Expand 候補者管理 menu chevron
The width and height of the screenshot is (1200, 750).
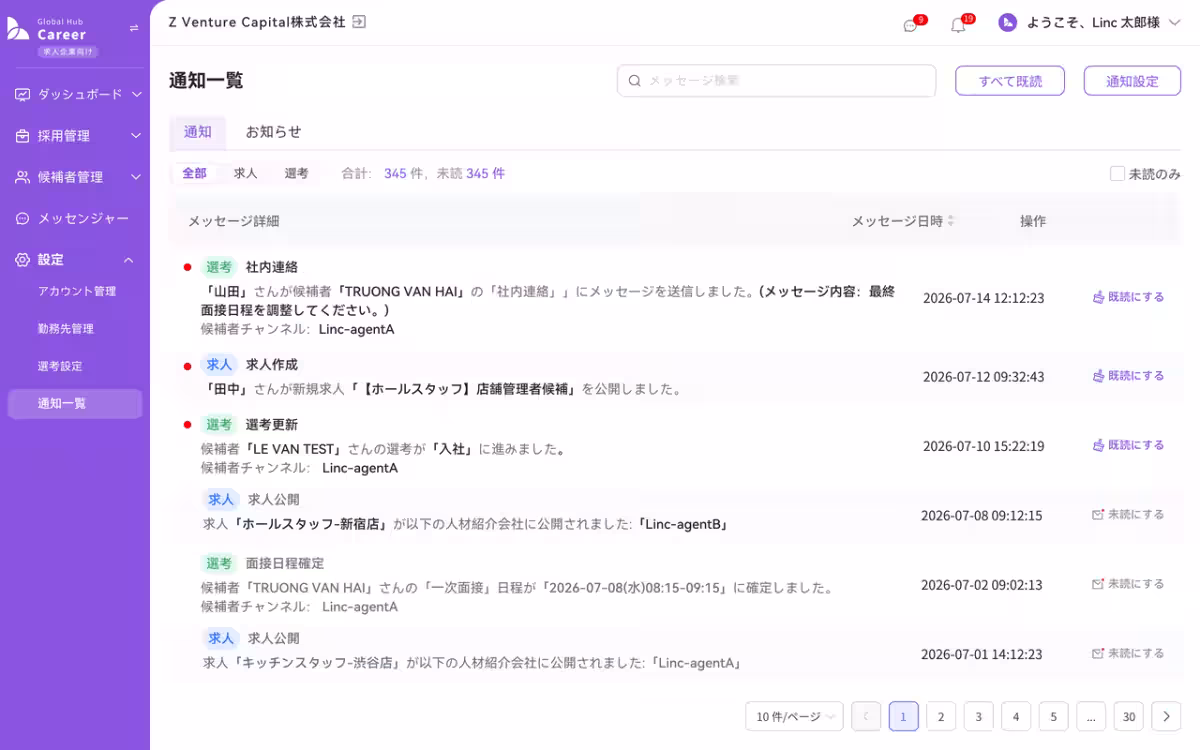[137, 177]
